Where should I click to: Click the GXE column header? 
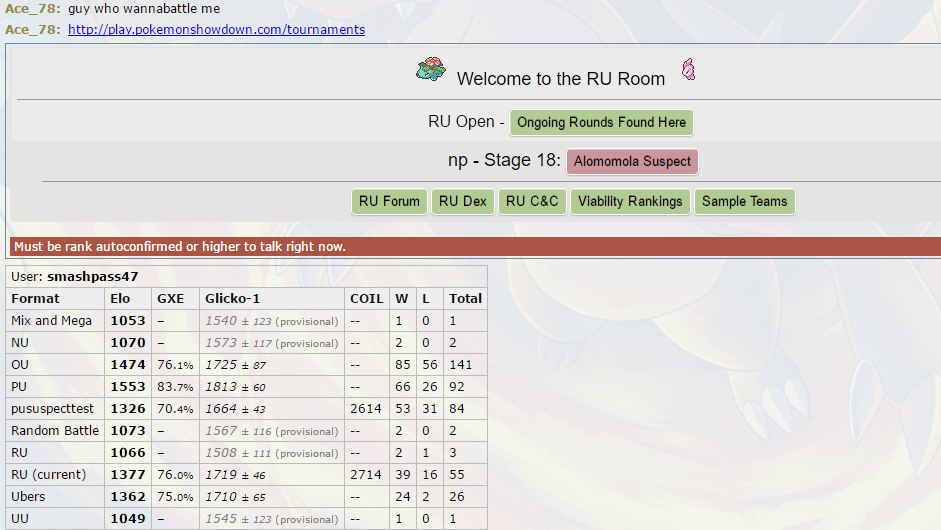[x=170, y=298]
